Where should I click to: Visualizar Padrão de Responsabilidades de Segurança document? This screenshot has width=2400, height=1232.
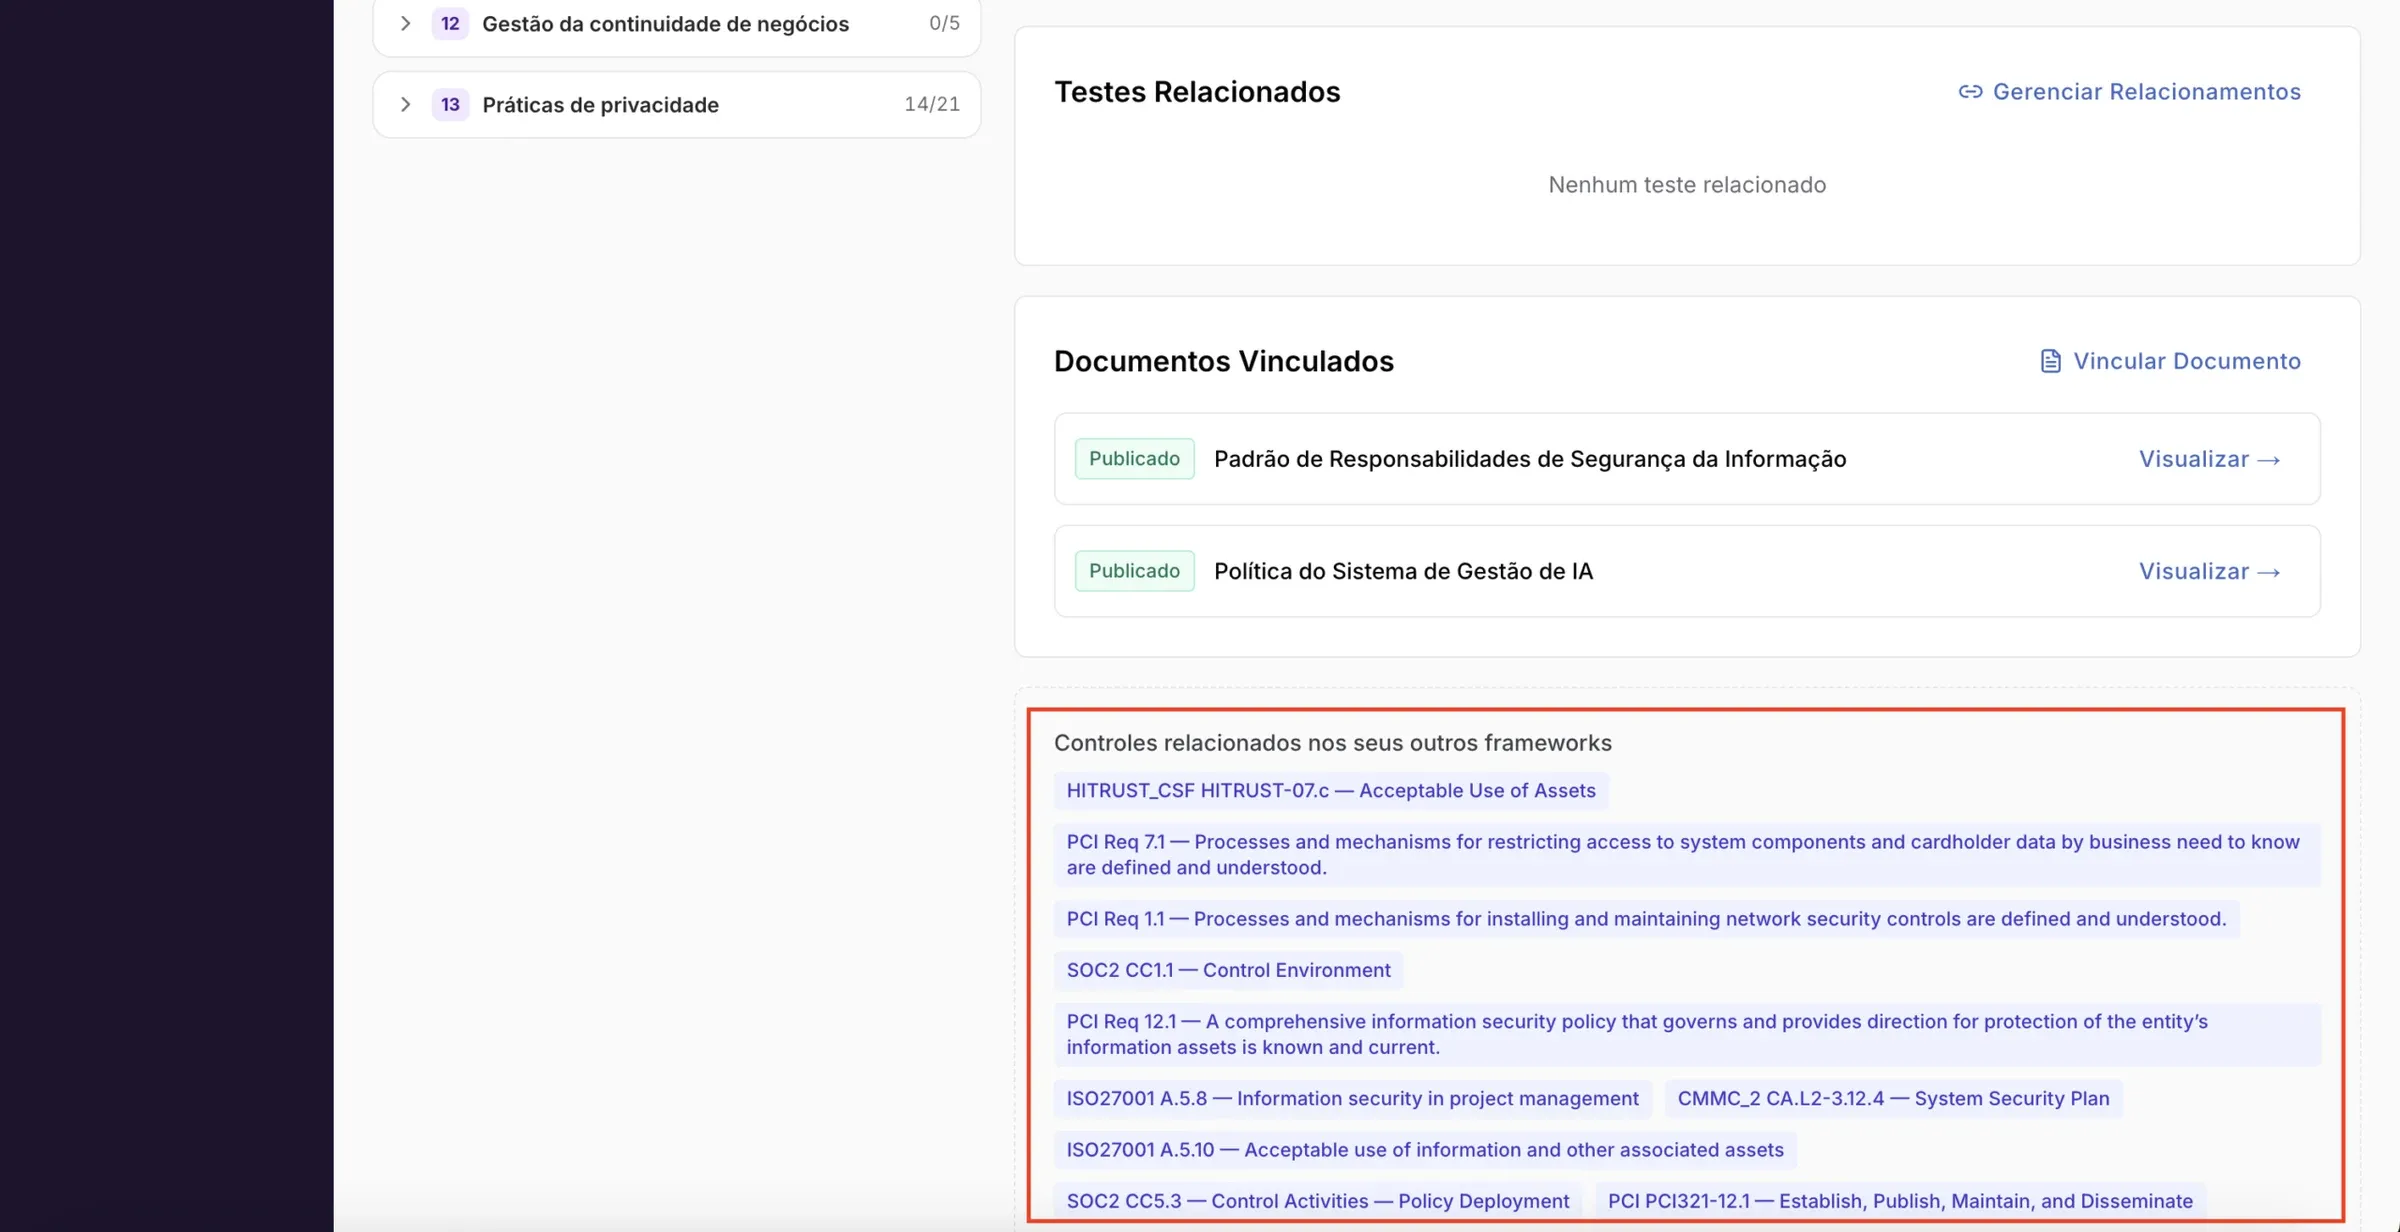2209,459
